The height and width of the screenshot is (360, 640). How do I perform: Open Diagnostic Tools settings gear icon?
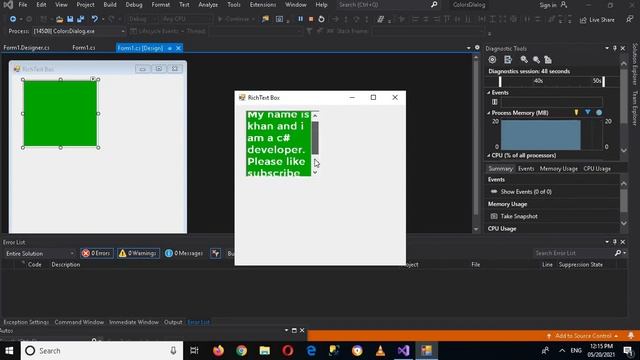click(492, 60)
